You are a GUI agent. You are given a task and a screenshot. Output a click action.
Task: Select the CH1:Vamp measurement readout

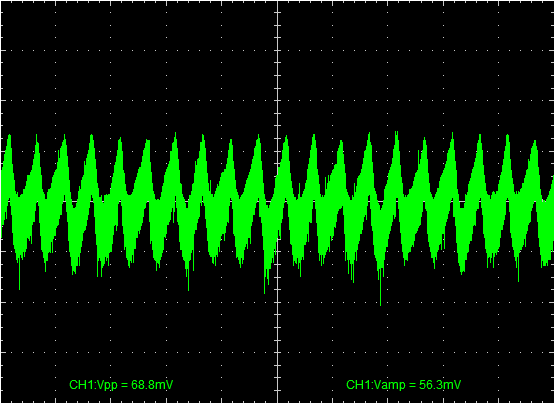tap(404, 385)
